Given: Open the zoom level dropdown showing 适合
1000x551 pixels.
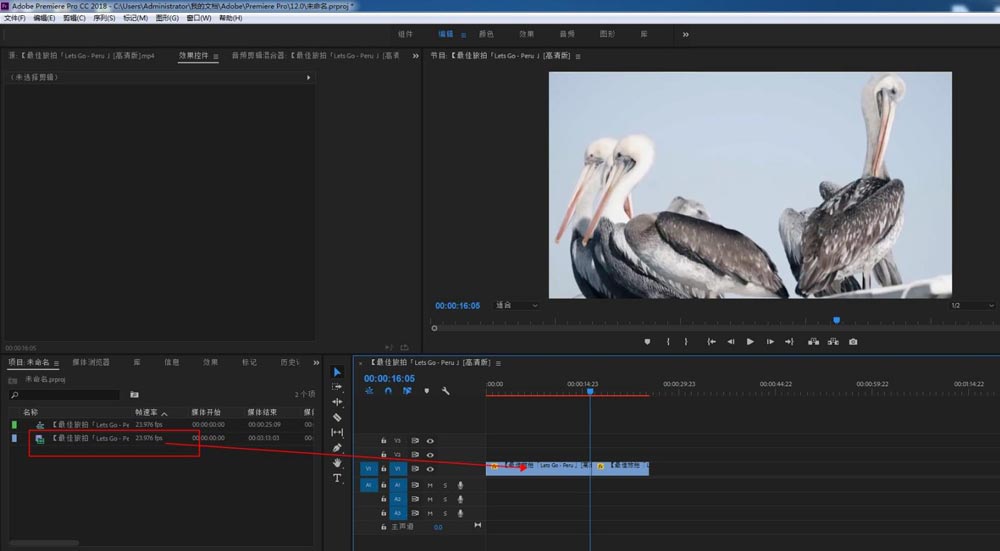Looking at the screenshot, I should pyautogui.click(x=516, y=305).
